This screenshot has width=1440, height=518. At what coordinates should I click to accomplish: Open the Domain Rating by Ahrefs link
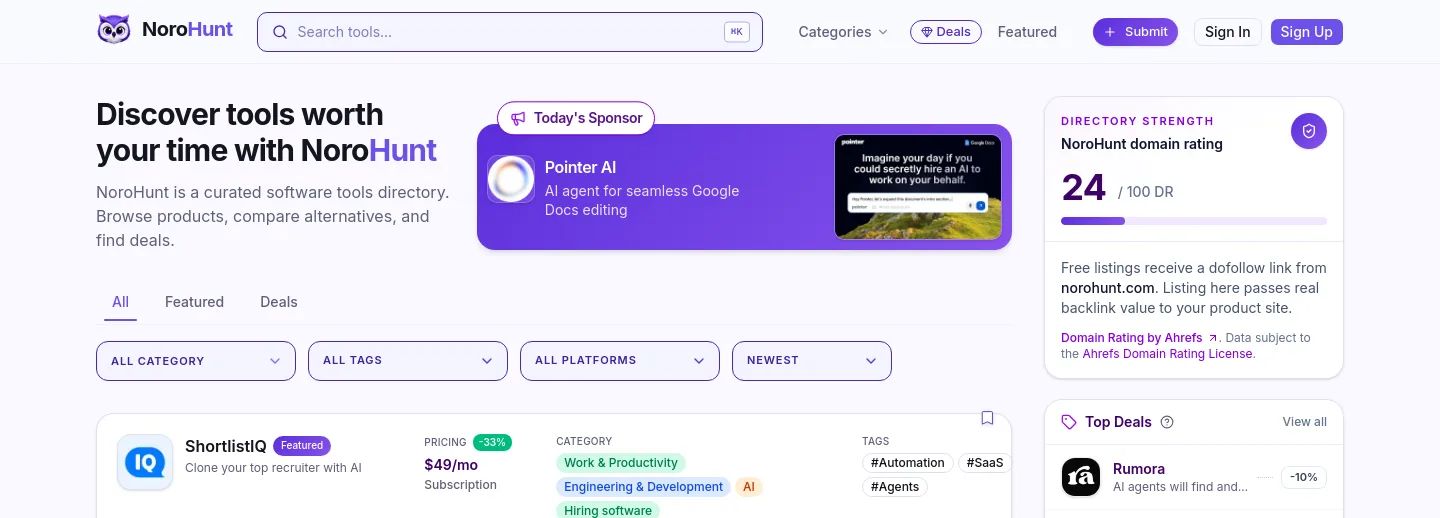[1139, 338]
